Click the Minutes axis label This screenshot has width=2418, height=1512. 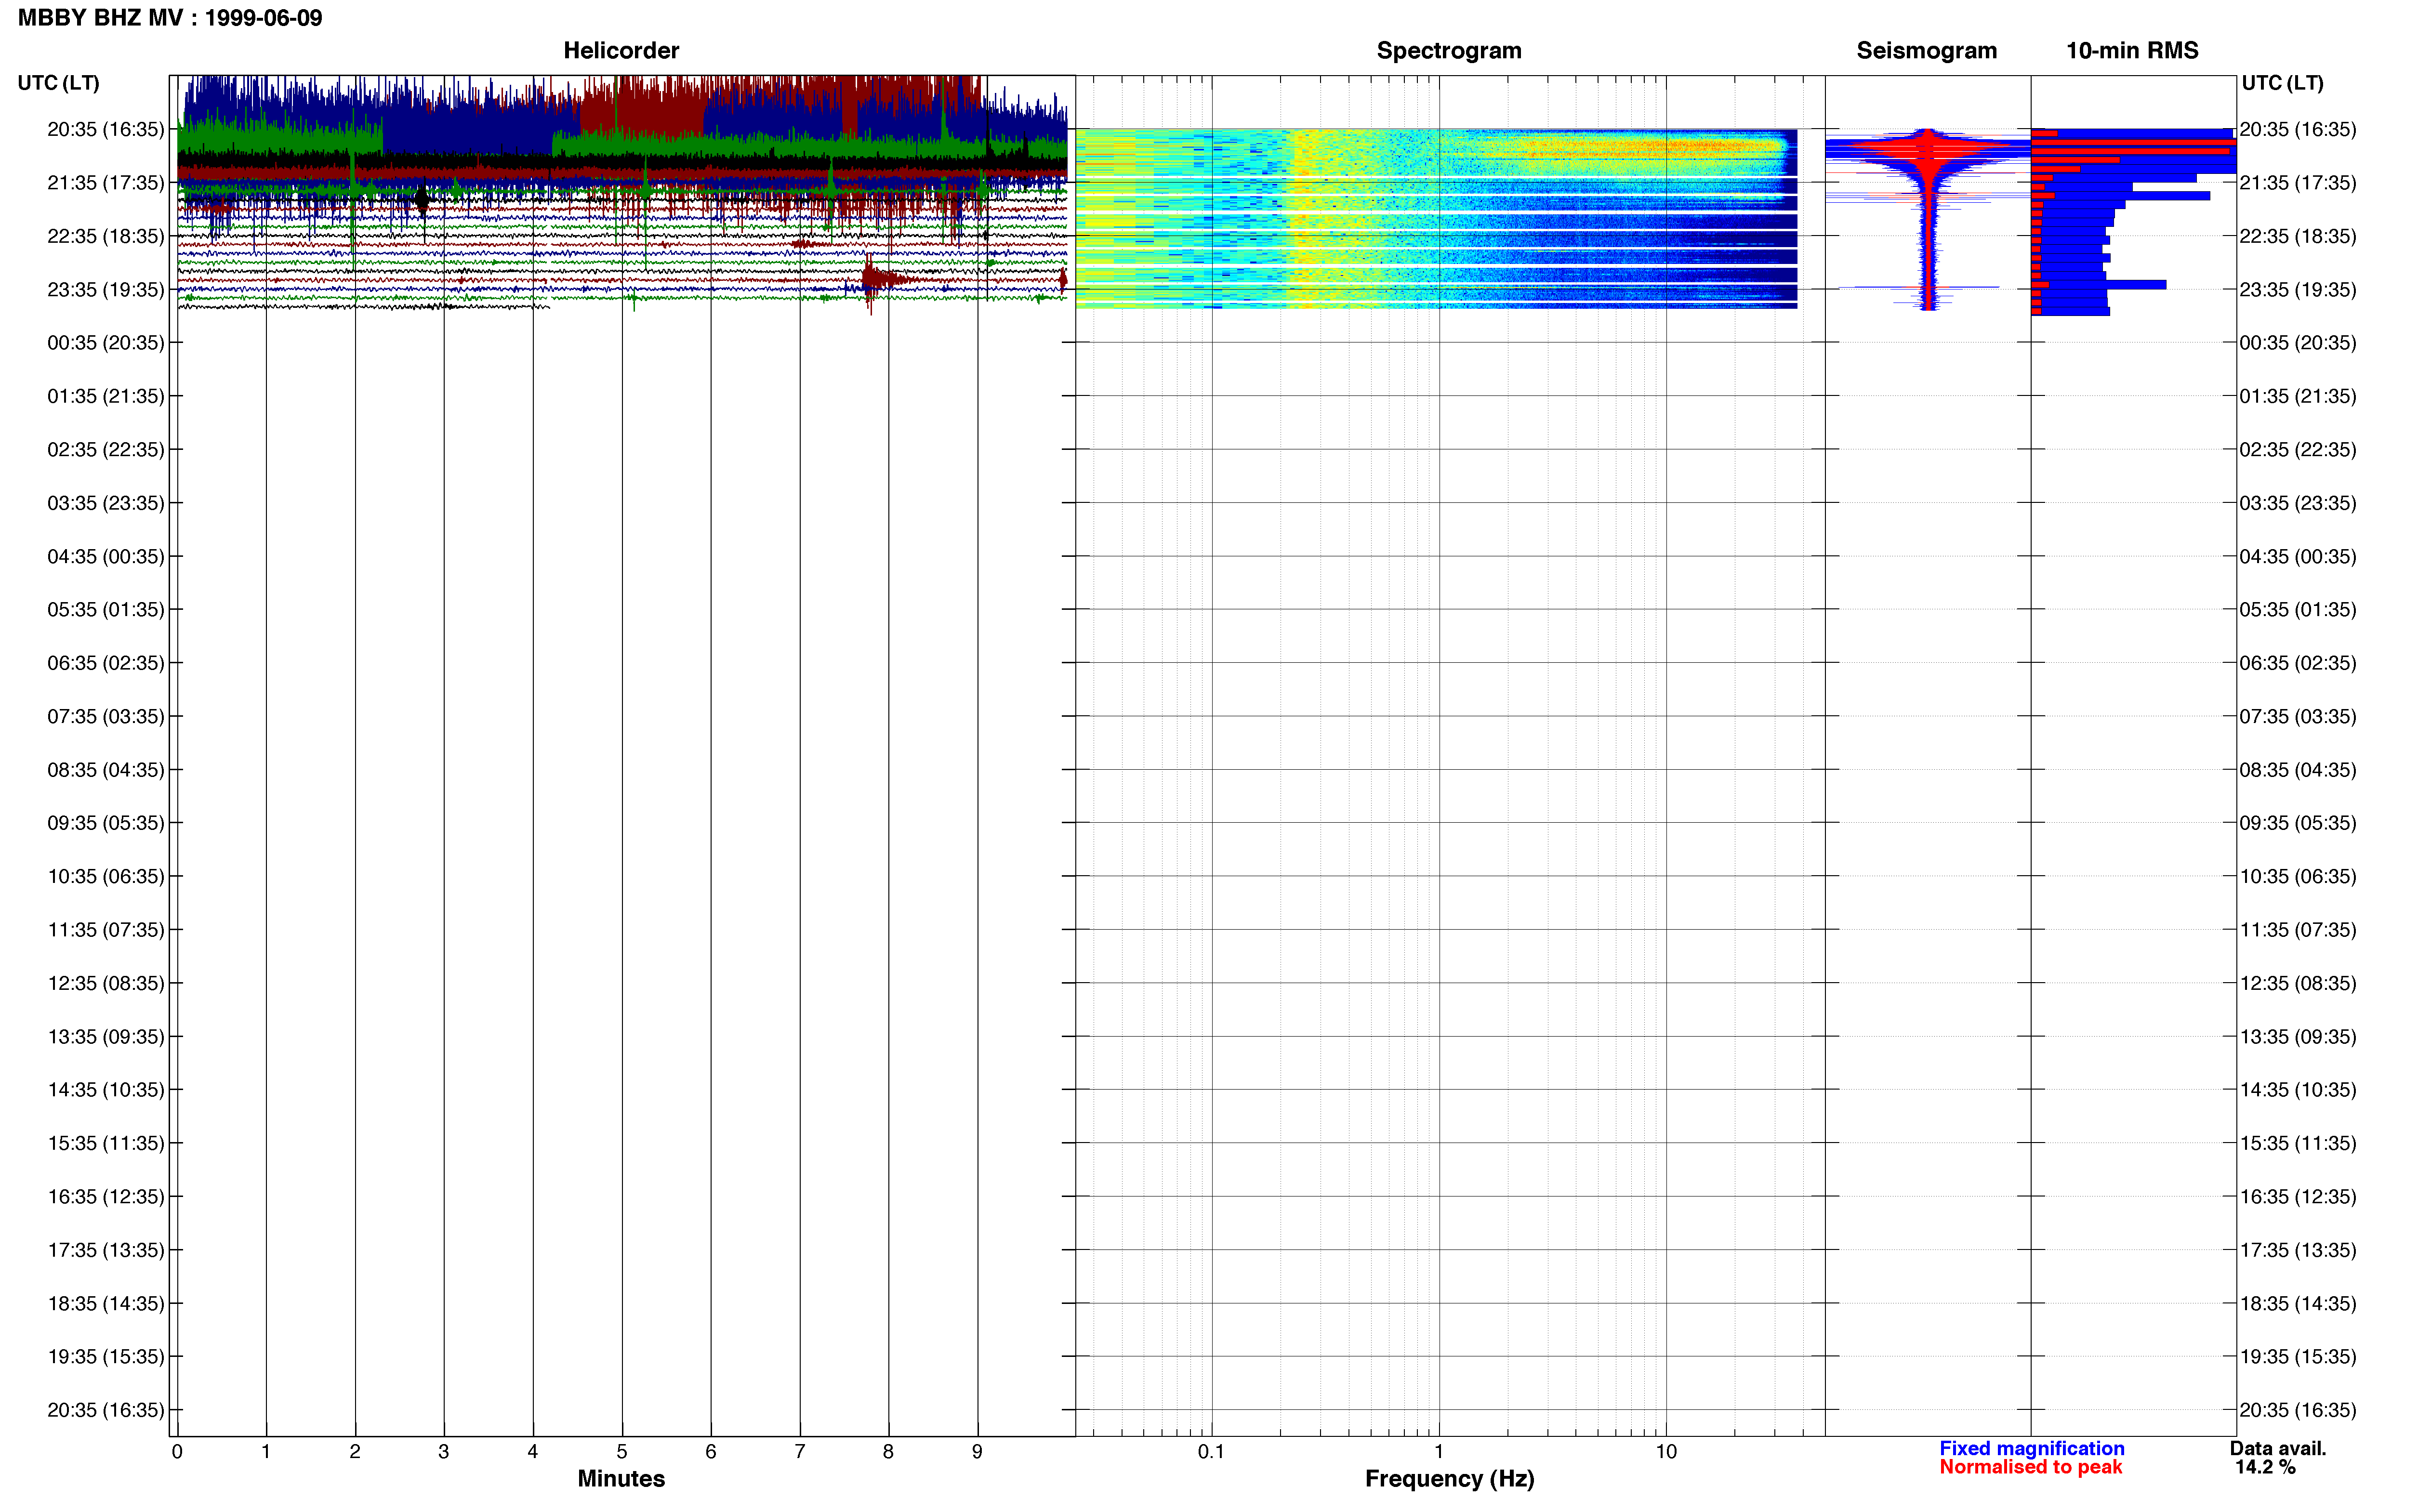(621, 1478)
